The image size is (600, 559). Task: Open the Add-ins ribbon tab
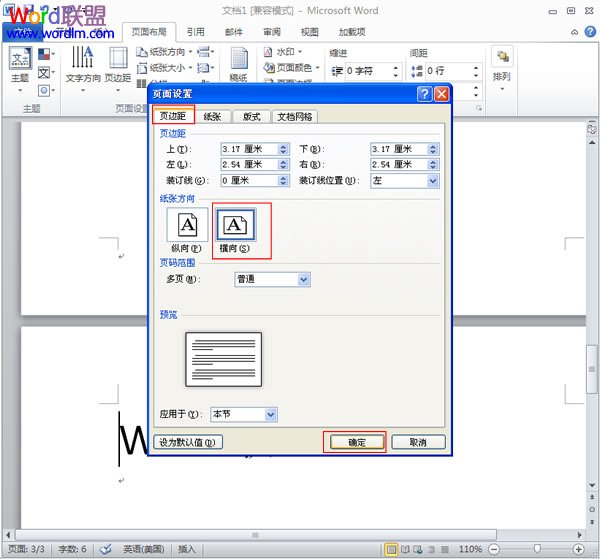pyautogui.click(x=352, y=32)
